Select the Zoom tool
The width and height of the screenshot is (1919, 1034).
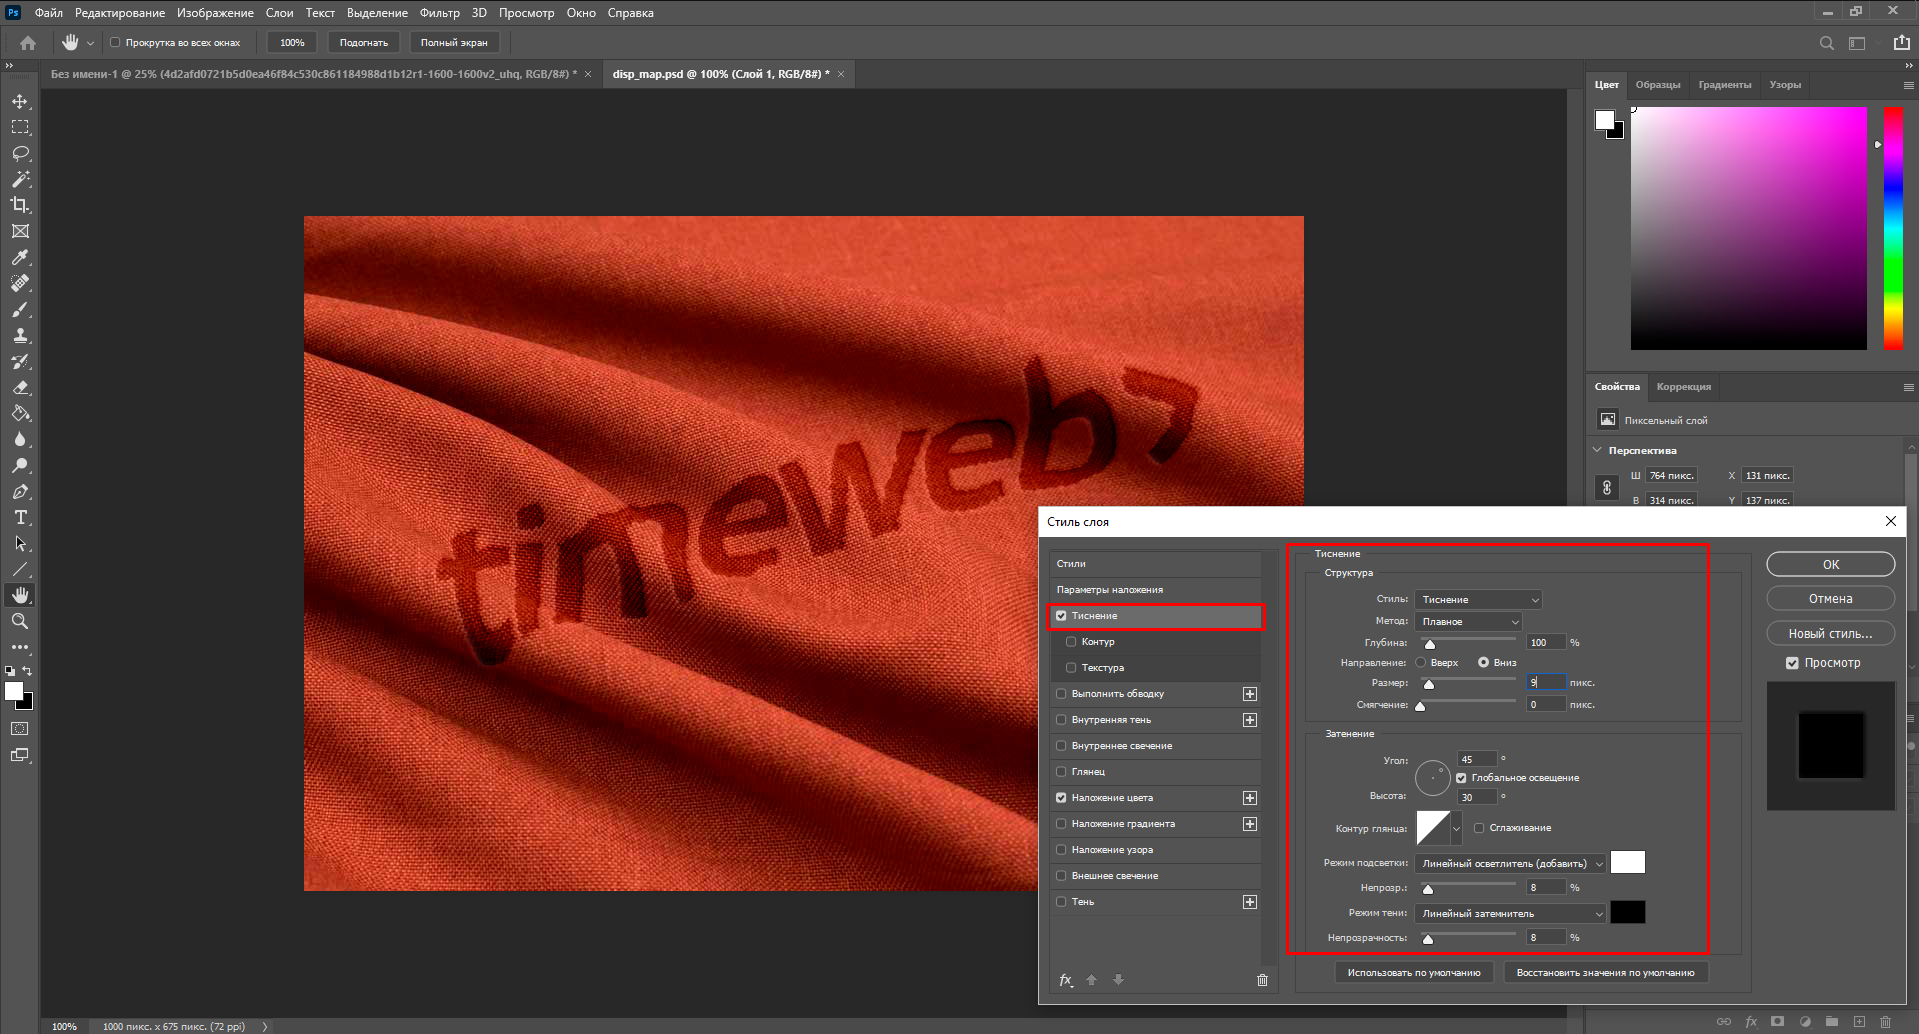(x=20, y=621)
